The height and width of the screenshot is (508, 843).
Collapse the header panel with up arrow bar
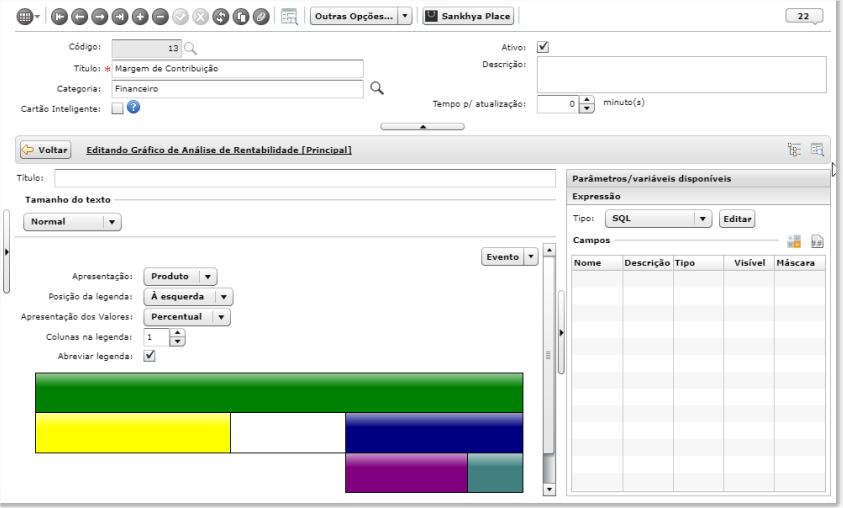pyautogui.click(x=423, y=127)
